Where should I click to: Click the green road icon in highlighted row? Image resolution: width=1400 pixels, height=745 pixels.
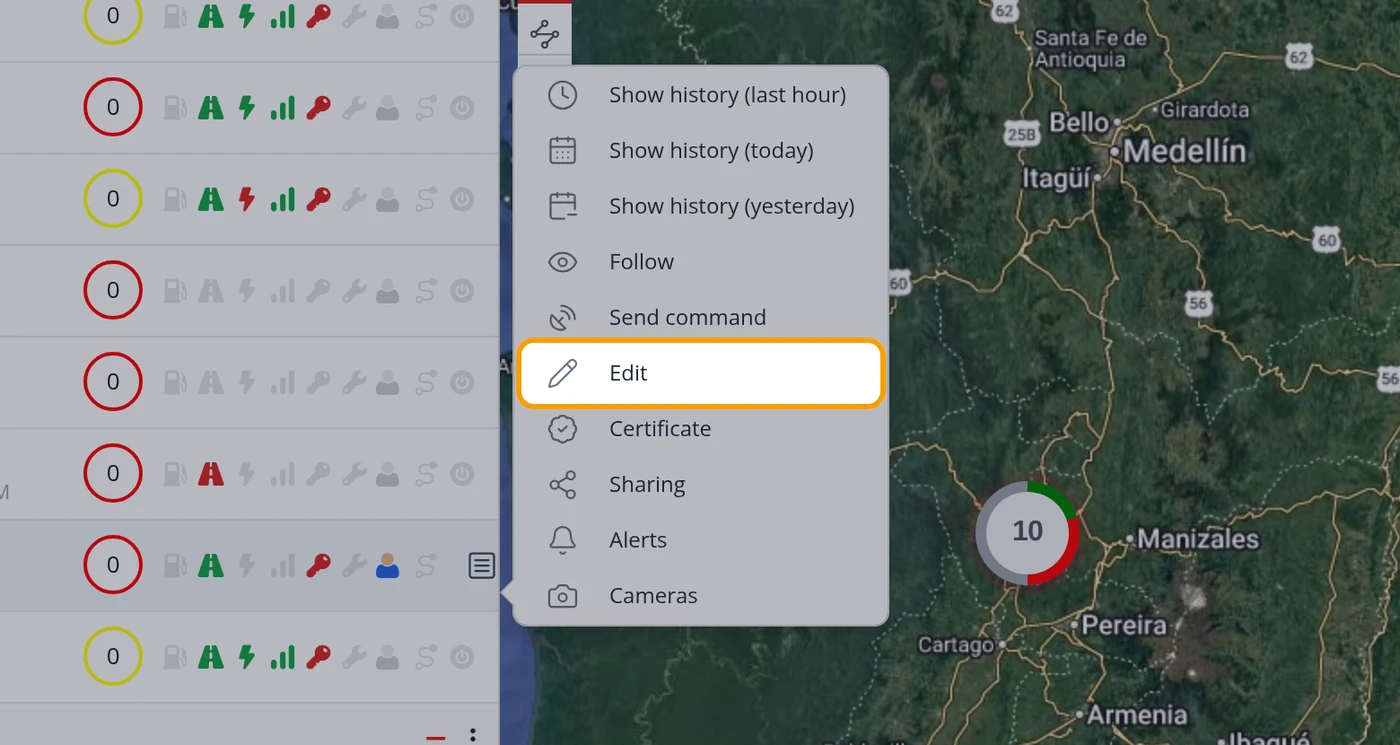coord(210,566)
